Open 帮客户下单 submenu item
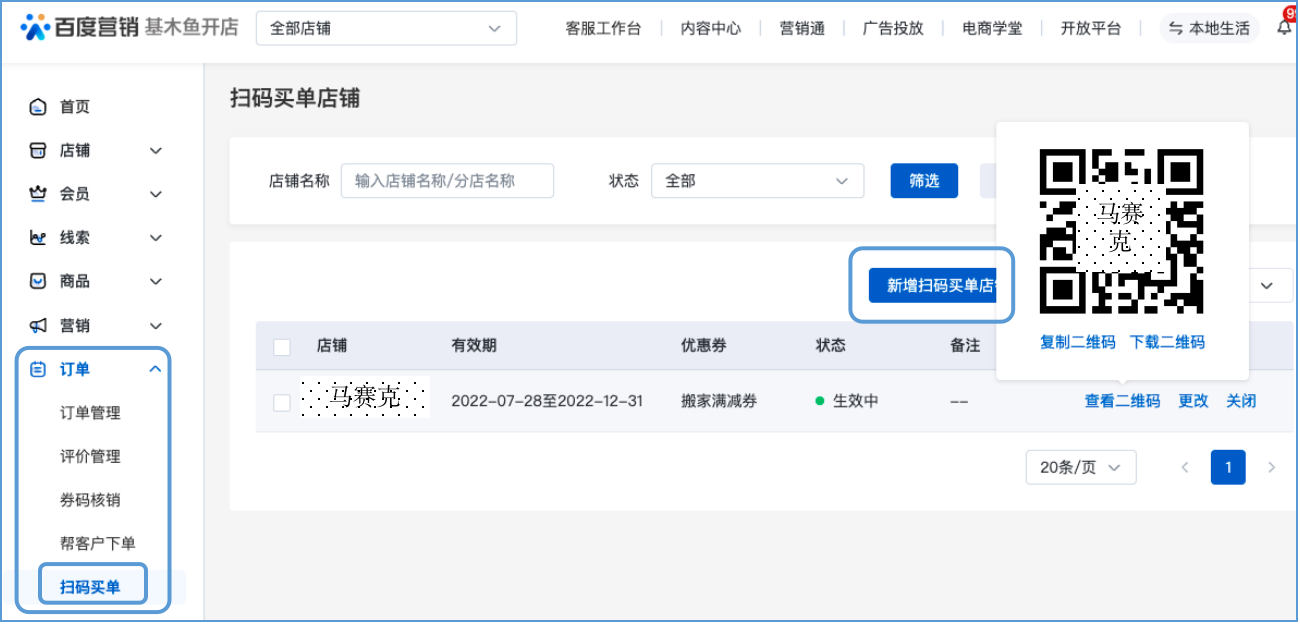 98,543
